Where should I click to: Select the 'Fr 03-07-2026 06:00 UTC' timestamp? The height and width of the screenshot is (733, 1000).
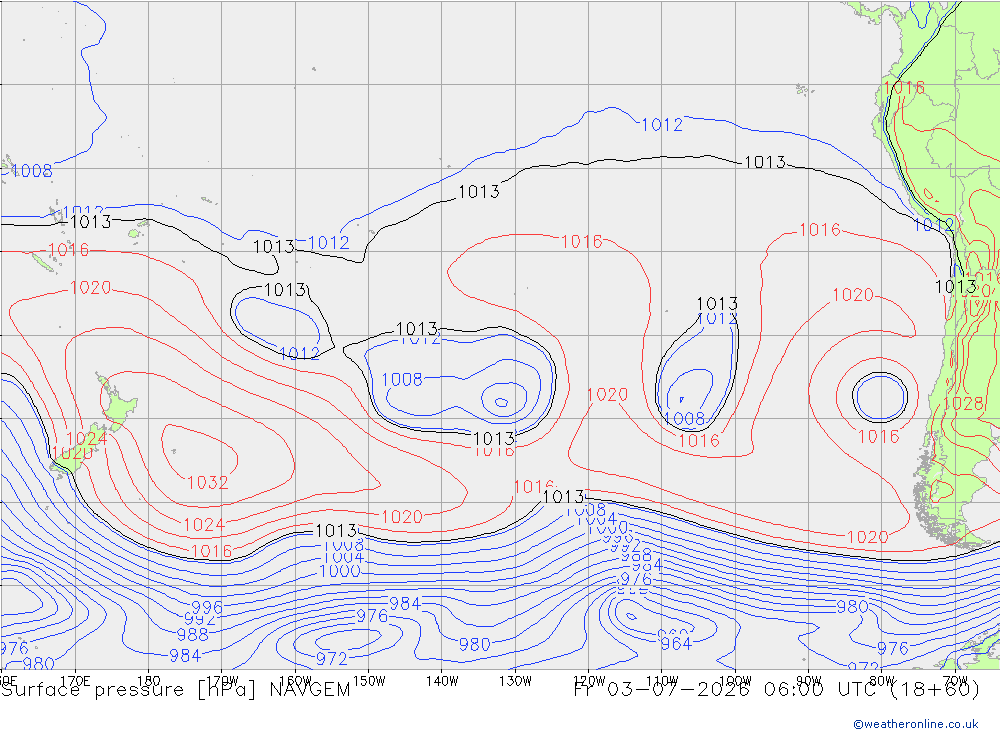point(727,690)
